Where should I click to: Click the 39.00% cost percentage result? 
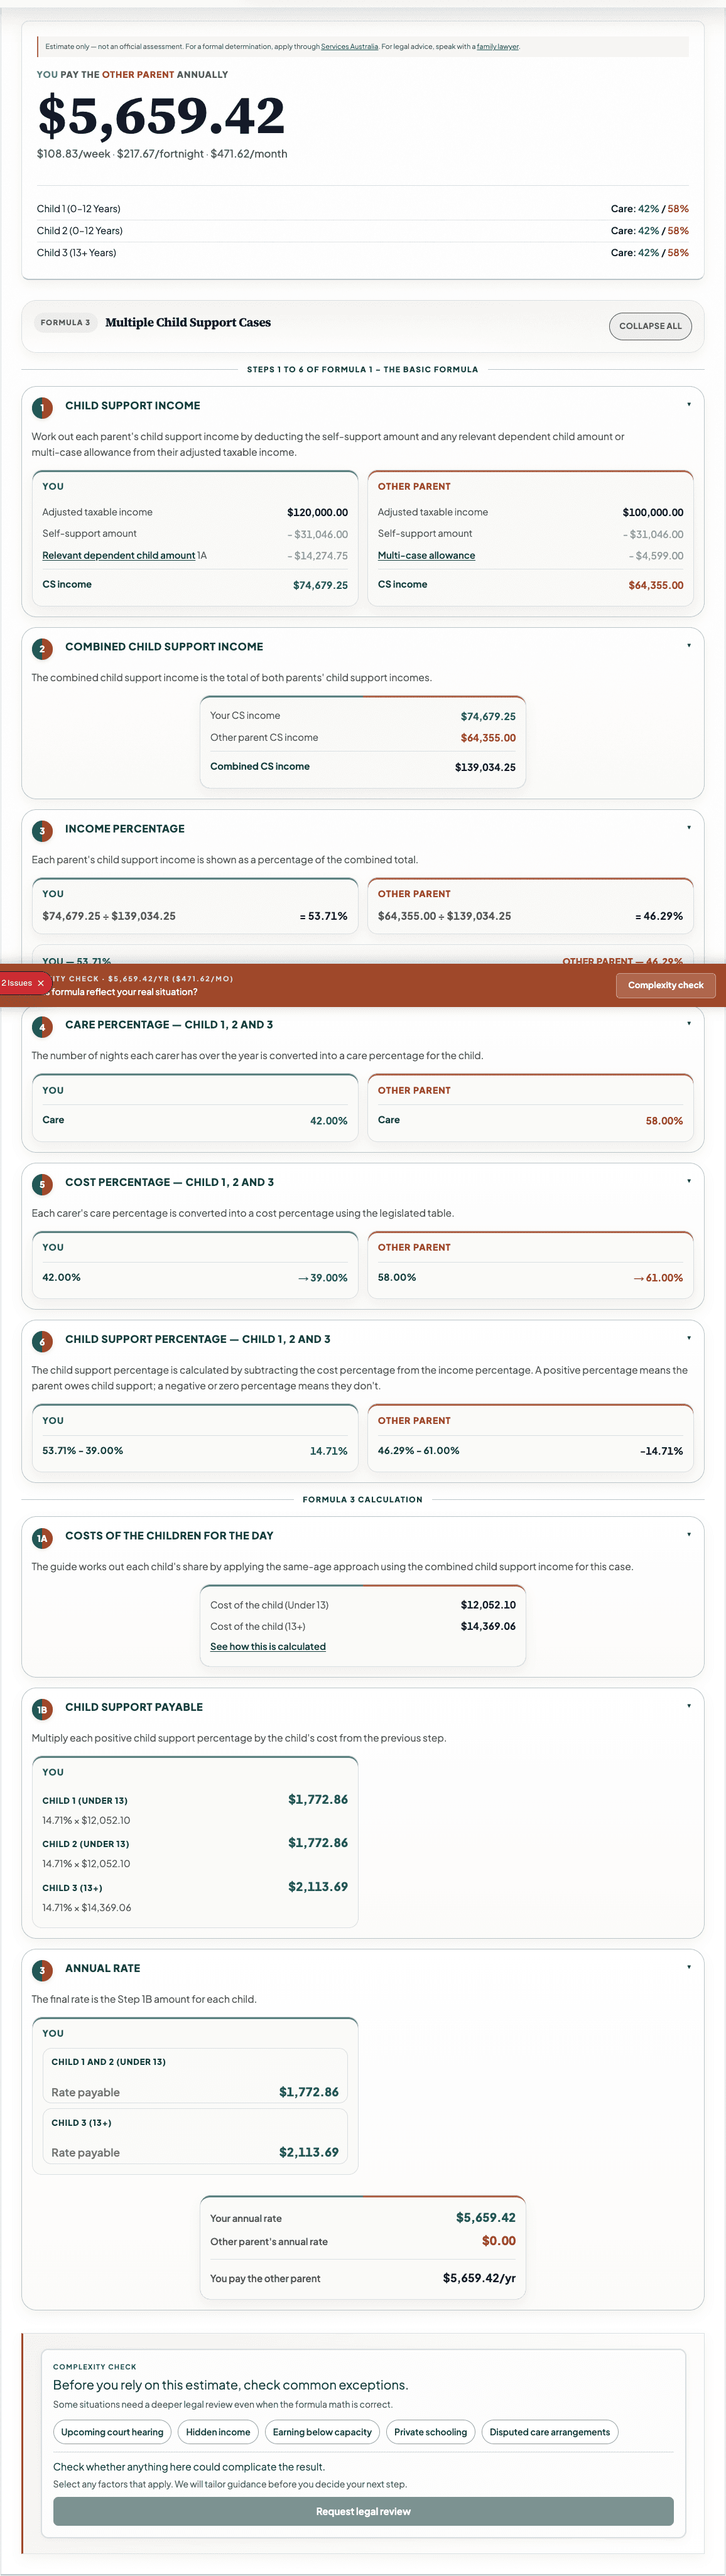click(x=323, y=1278)
